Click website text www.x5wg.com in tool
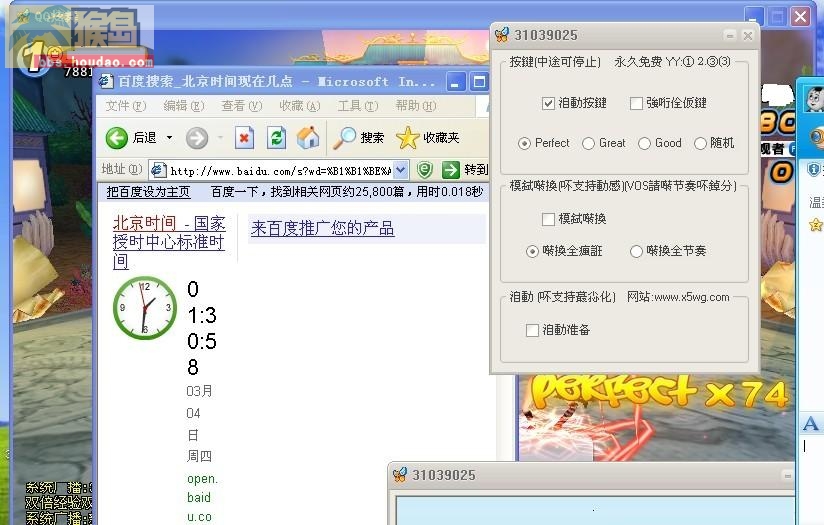This screenshot has height=525, width=824. [x=691, y=297]
